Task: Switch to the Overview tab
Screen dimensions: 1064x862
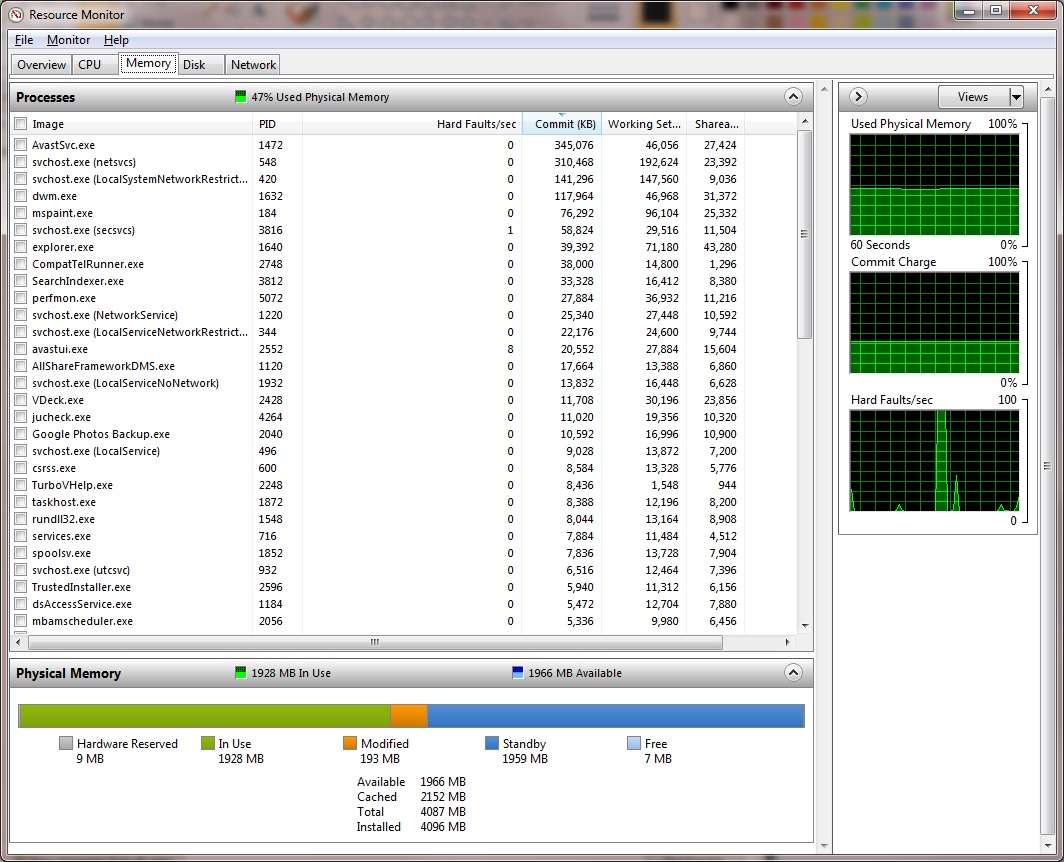Action: click(x=41, y=64)
